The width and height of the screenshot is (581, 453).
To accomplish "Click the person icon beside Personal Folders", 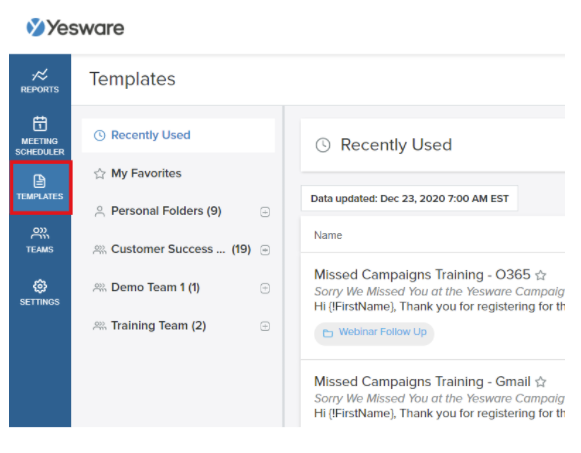I will pos(99,211).
